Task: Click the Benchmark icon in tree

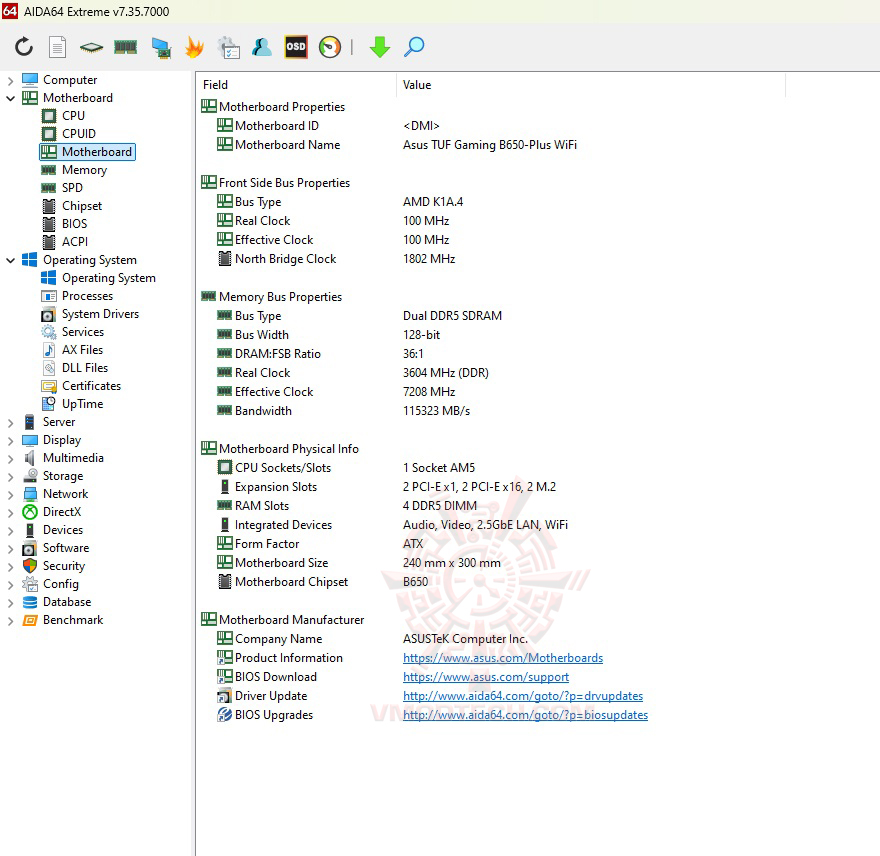Action: click(30, 620)
